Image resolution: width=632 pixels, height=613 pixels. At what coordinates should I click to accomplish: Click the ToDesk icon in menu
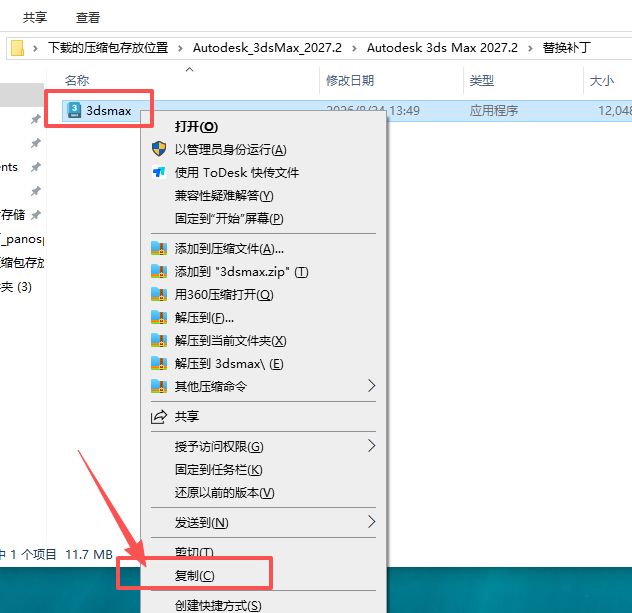click(159, 172)
